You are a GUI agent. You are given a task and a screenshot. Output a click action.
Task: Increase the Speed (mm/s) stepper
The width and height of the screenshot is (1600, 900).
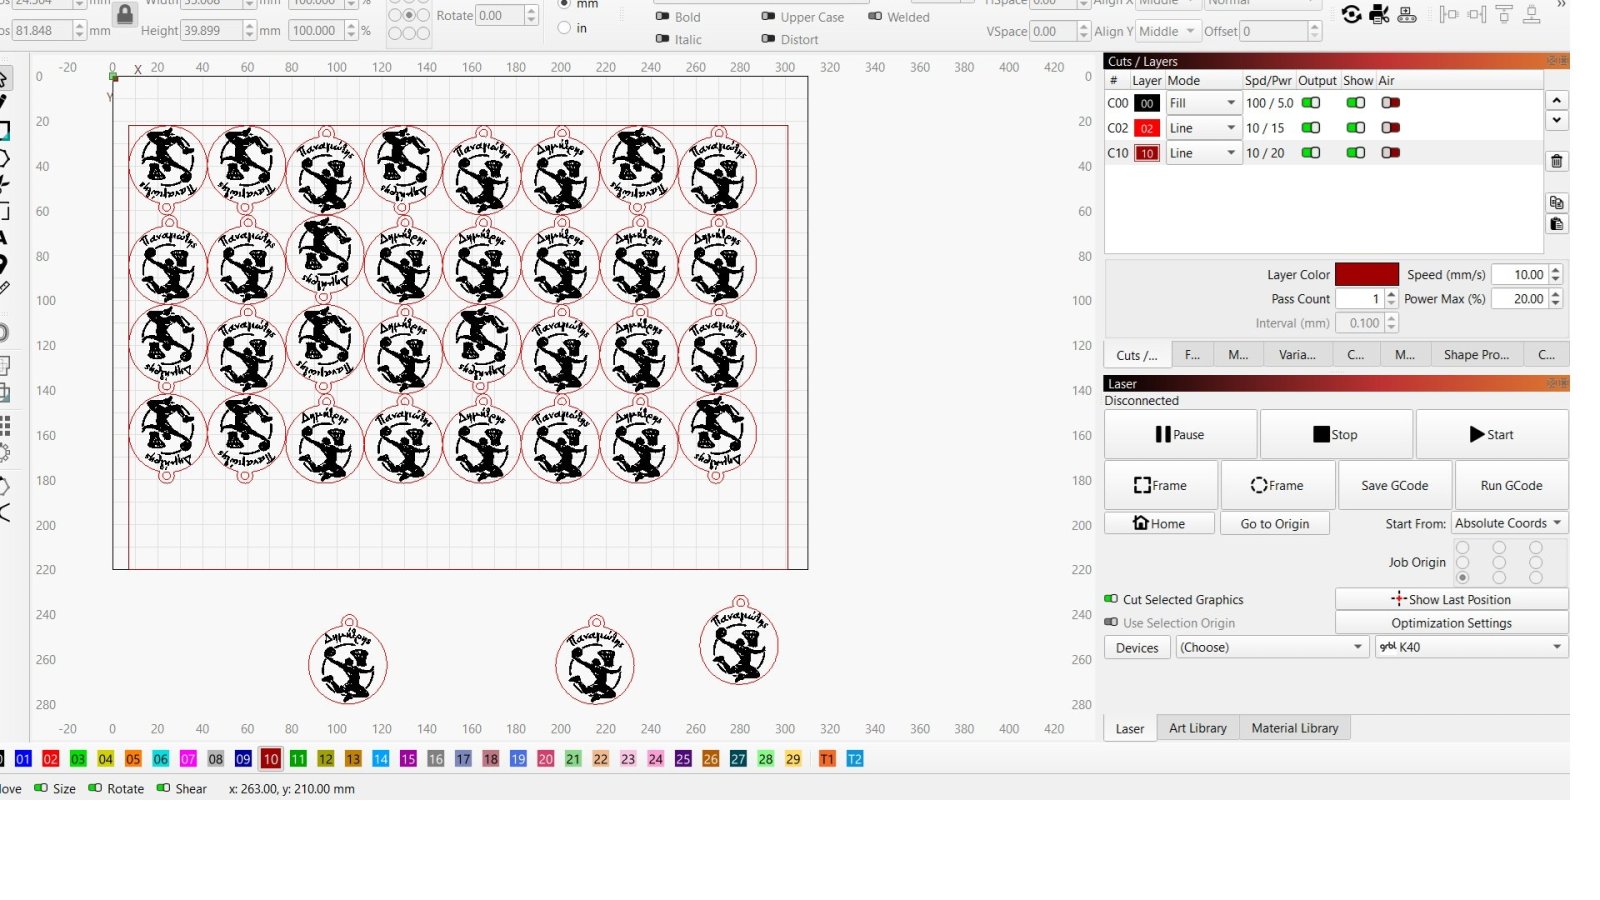click(x=1556, y=270)
